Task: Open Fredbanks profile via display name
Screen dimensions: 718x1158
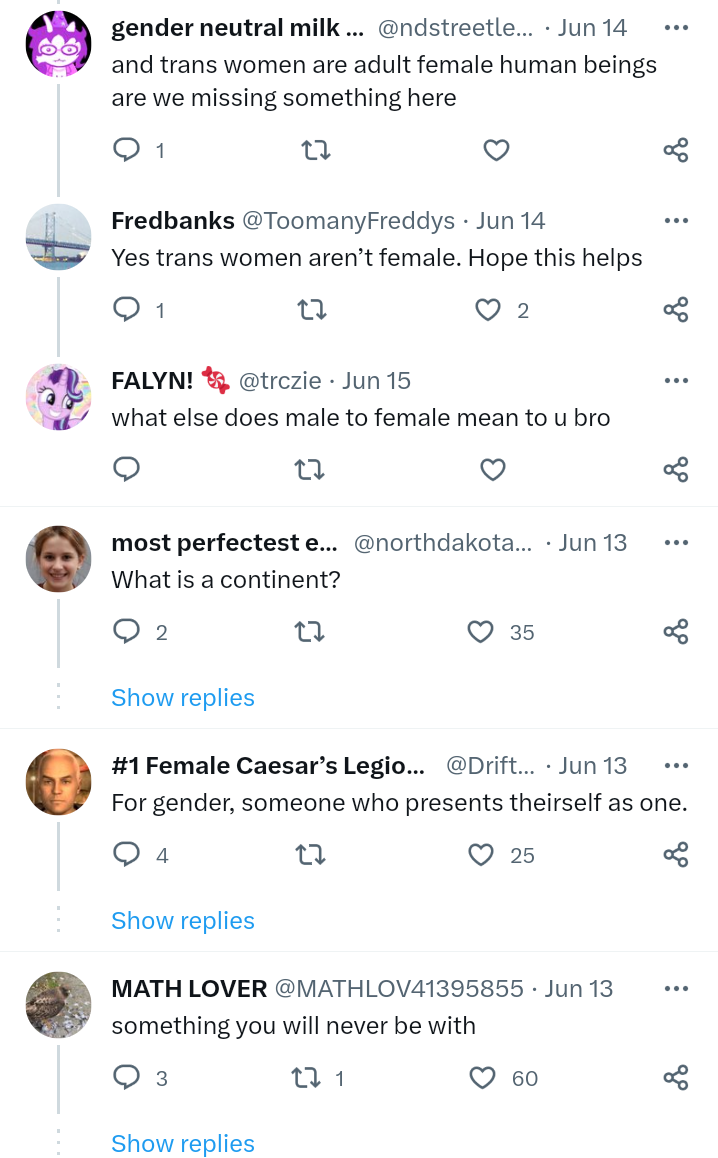Action: pos(173,221)
